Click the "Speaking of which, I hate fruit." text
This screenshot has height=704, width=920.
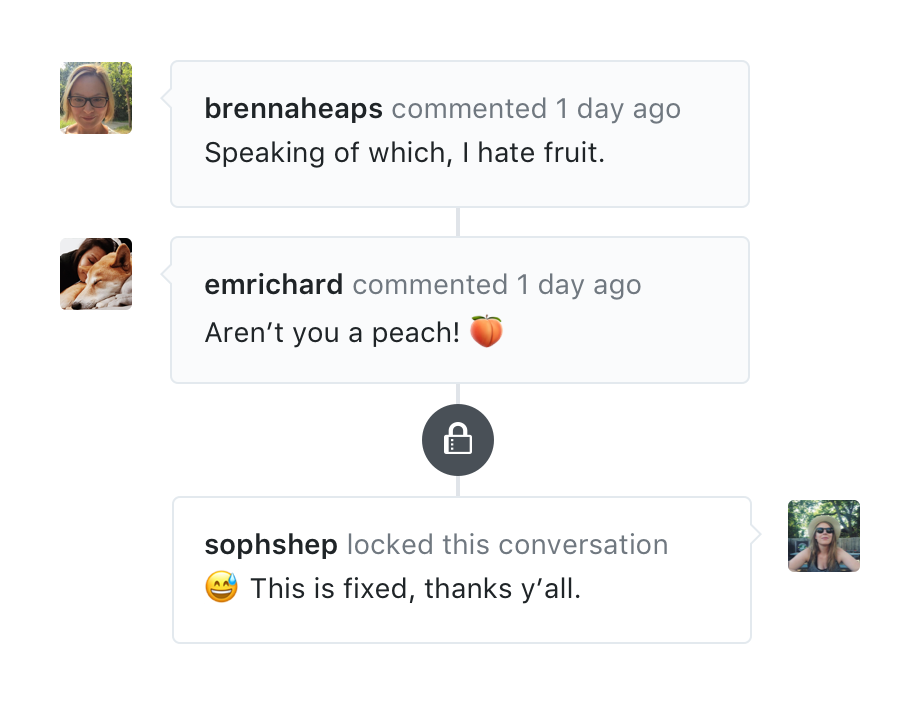point(404,154)
